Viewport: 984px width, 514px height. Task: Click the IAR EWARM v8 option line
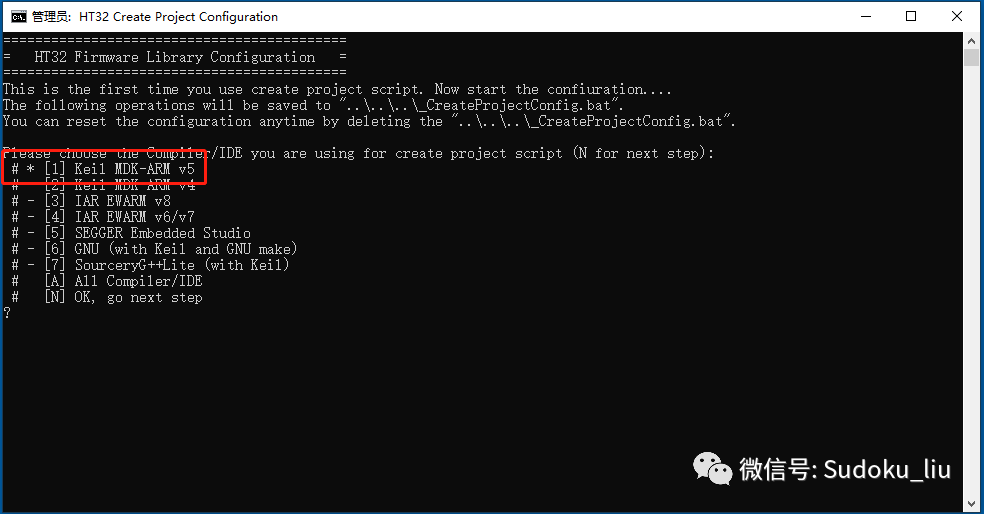tap(91, 201)
